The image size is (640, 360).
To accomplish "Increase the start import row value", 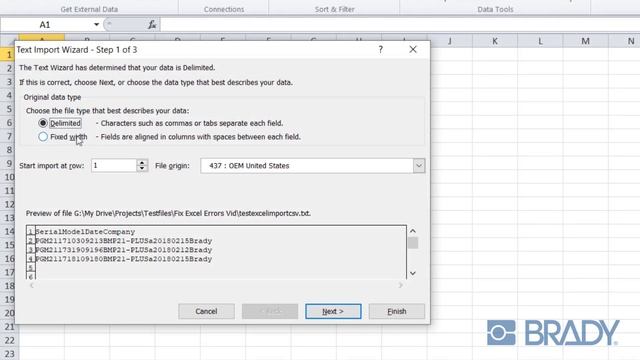I will (x=142, y=162).
